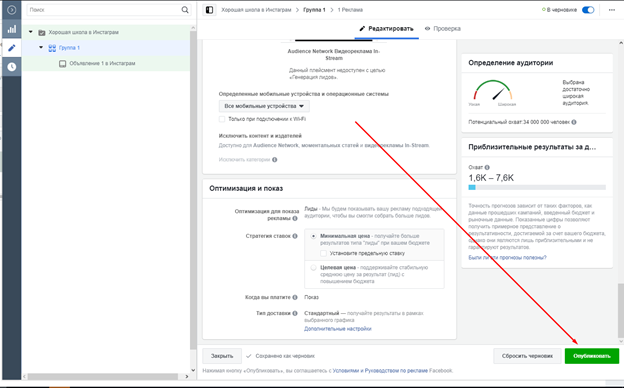The width and height of the screenshot is (624, 388).
Task: Switch to the Проверка tab
Action: pos(443,29)
